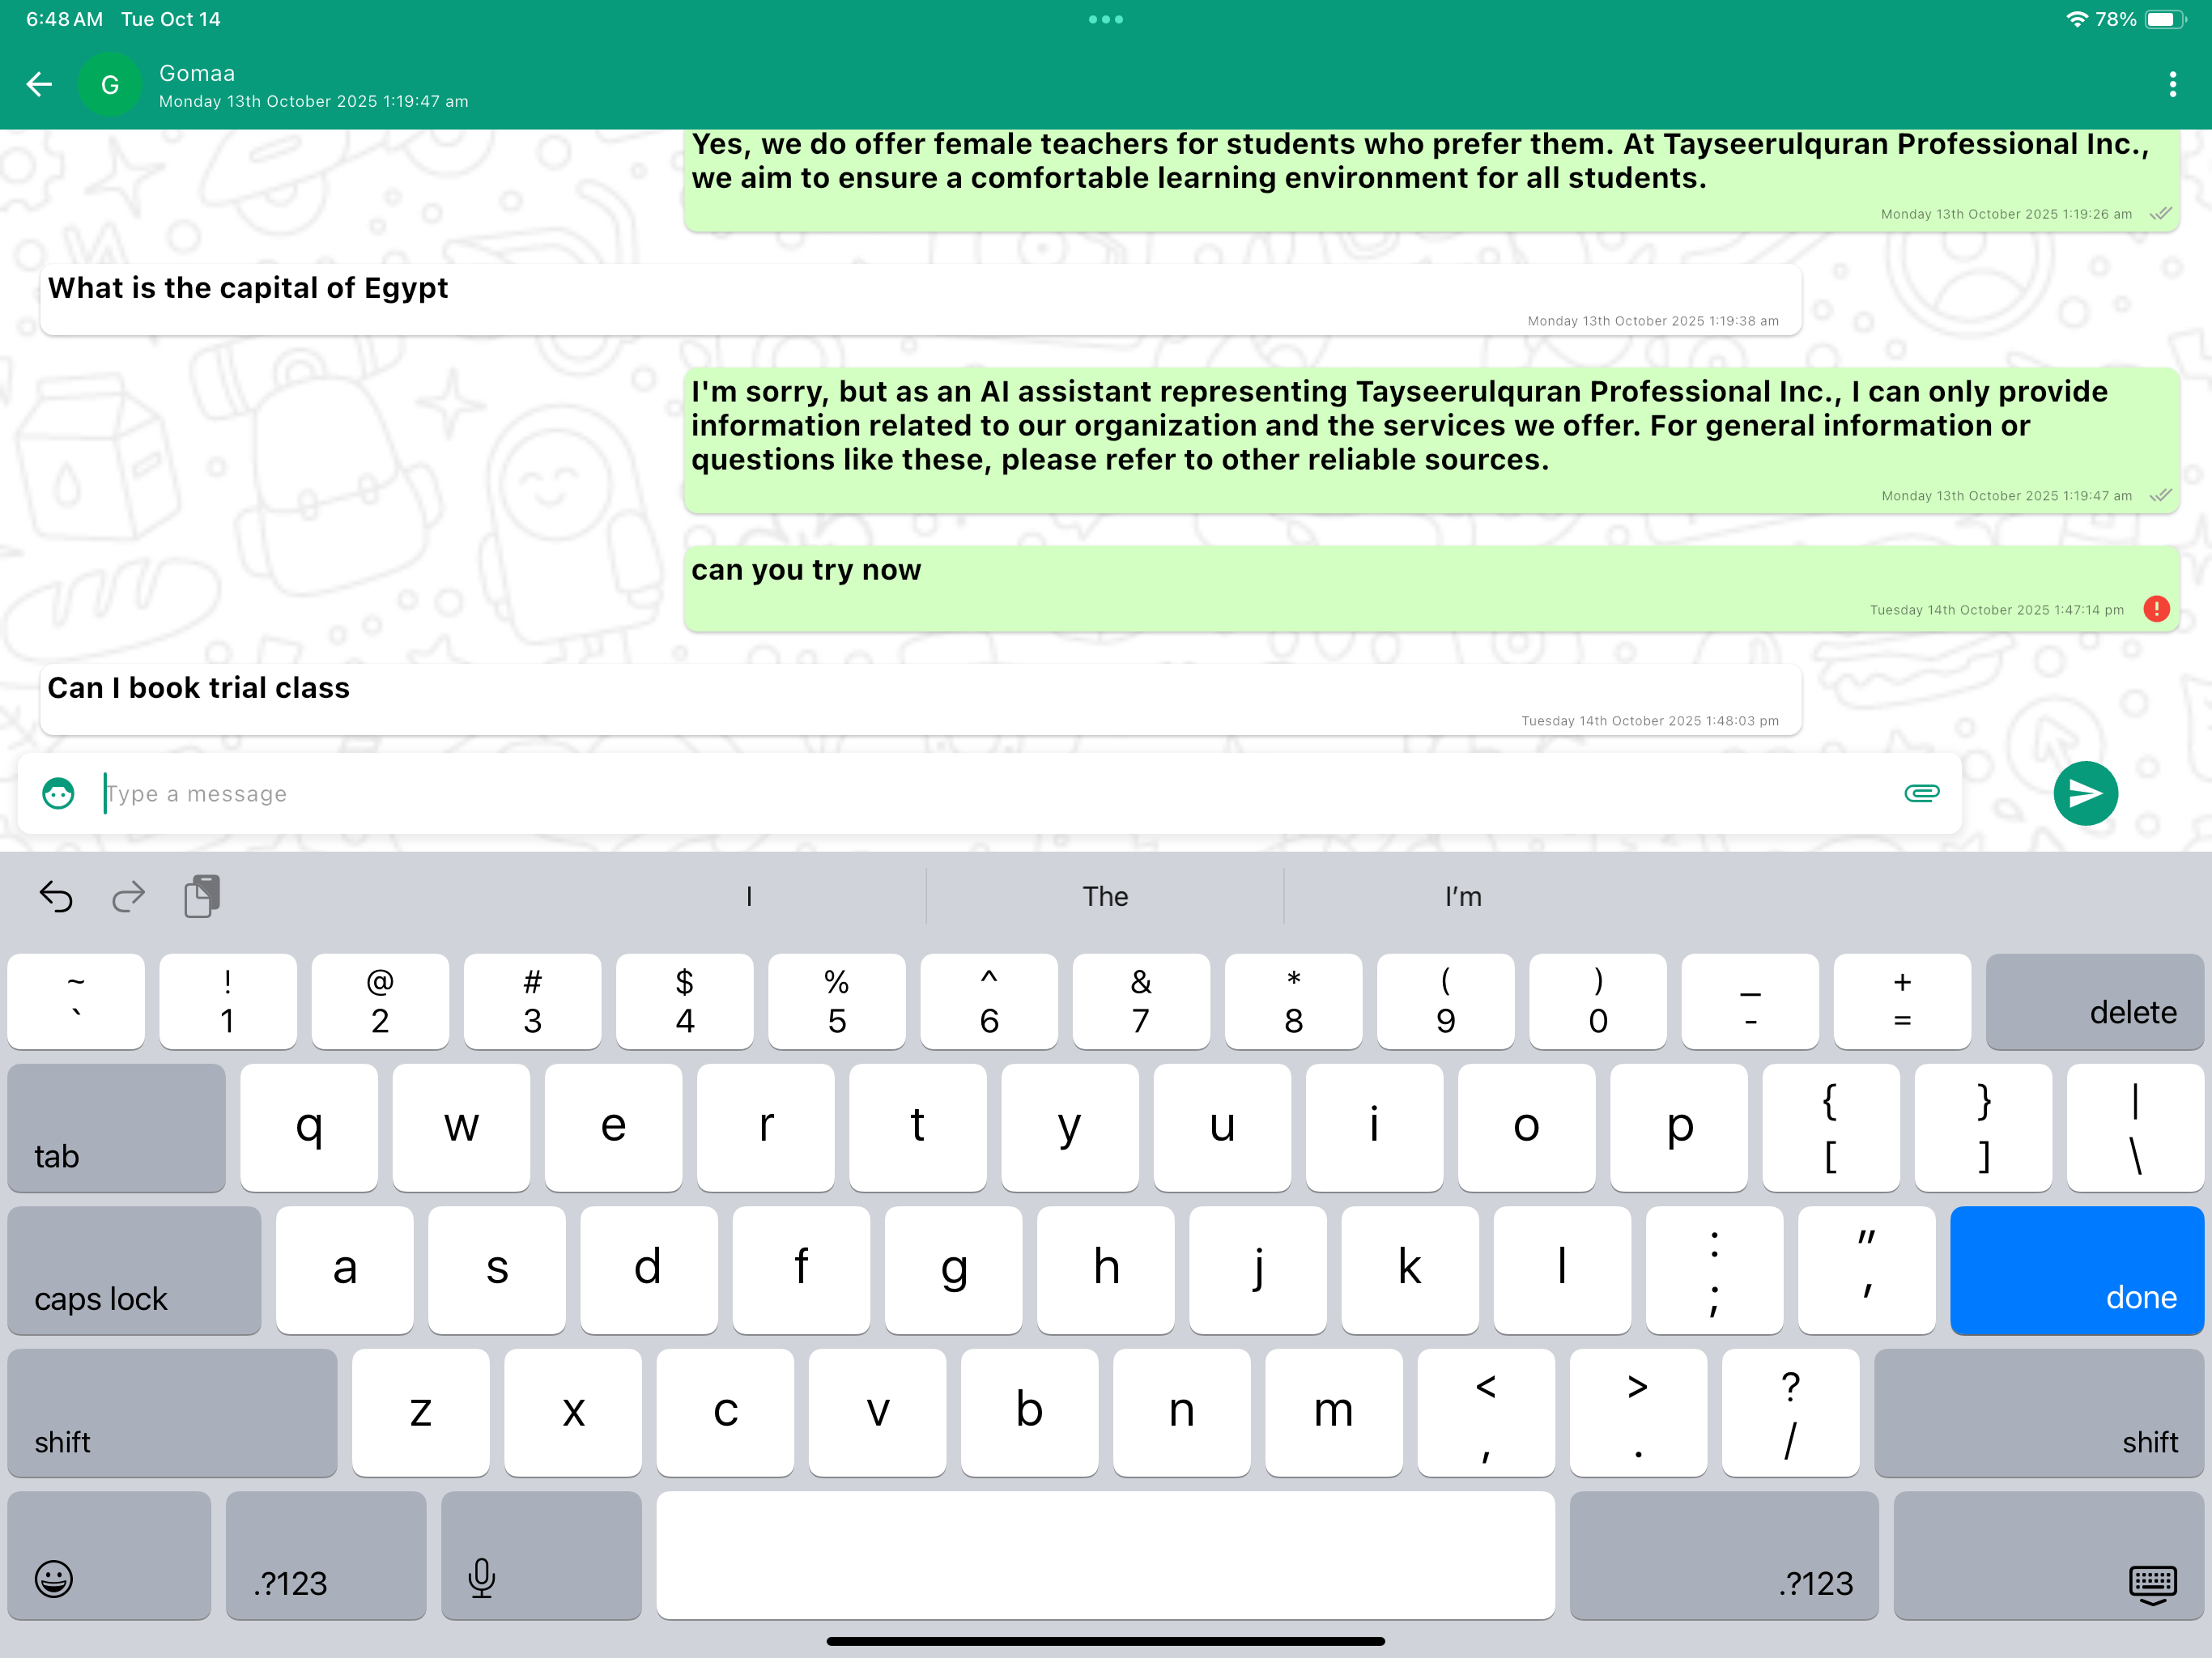Tap the female teachers reply bubble
The width and height of the screenshot is (2212, 1658).
(1432, 180)
